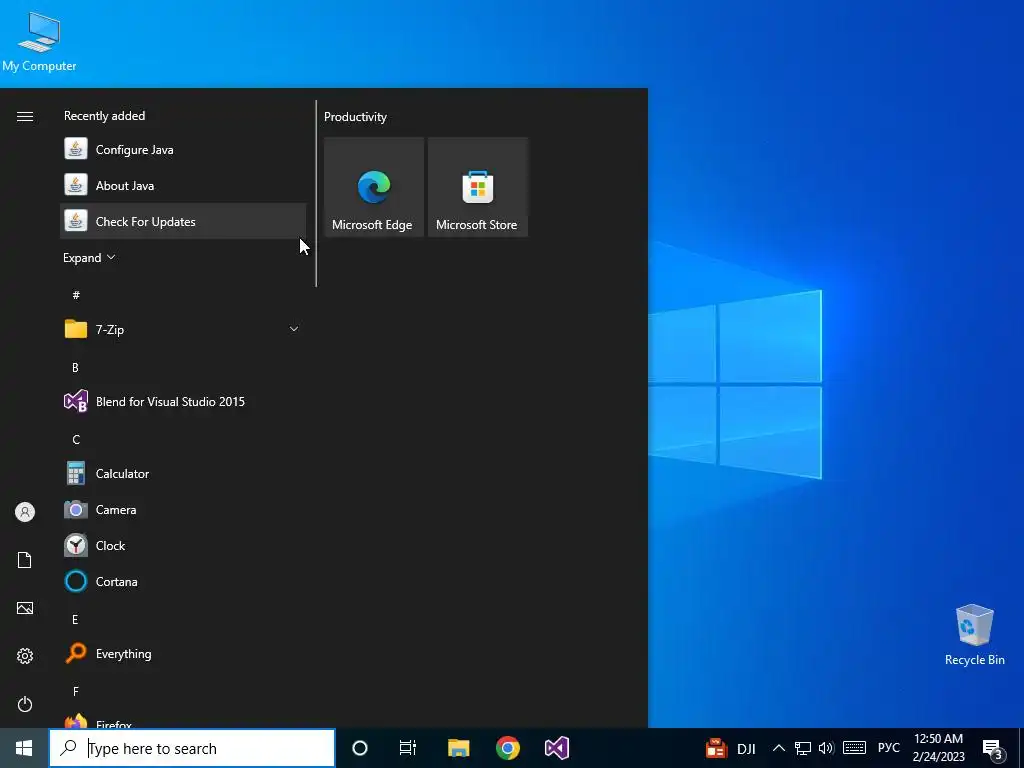Jump to letter C header

(x=76, y=440)
